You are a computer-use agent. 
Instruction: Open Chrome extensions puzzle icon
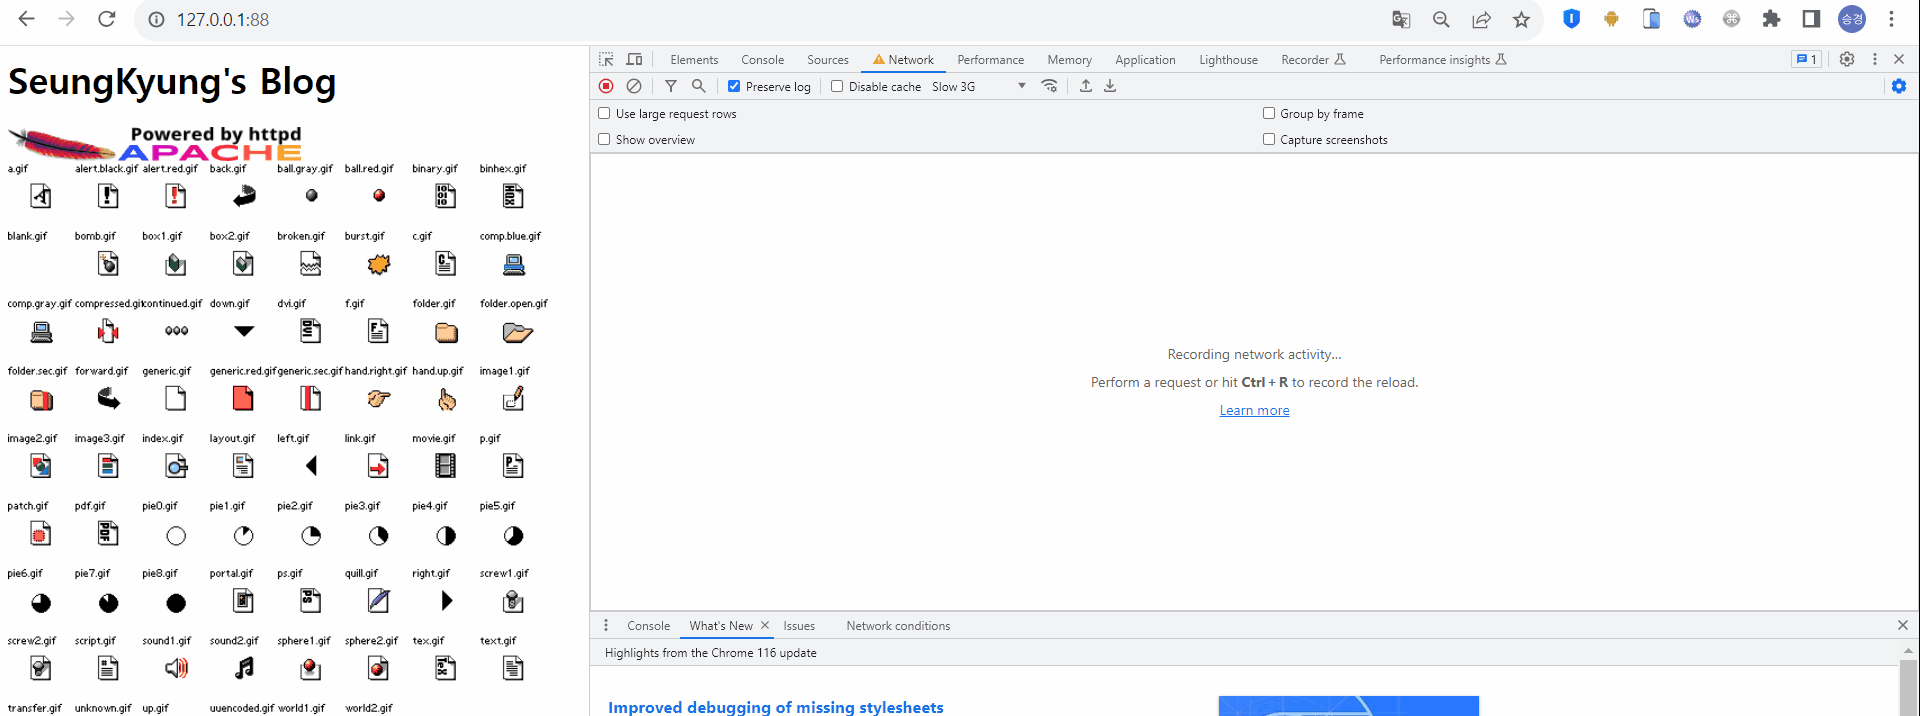pyautogui.click(x=1771, y=19)
